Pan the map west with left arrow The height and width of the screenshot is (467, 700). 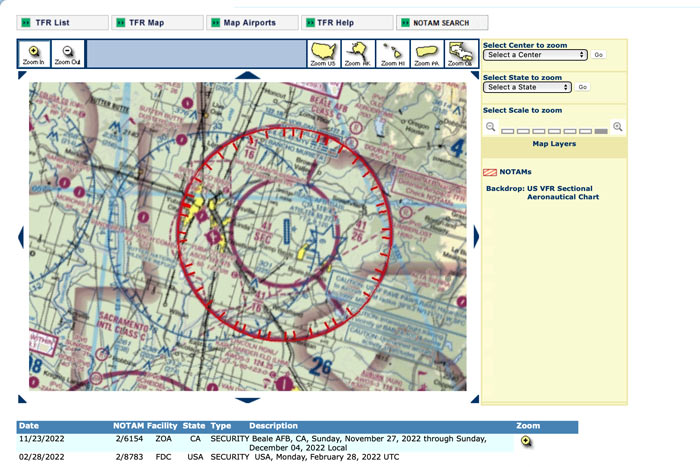(21, 237)
